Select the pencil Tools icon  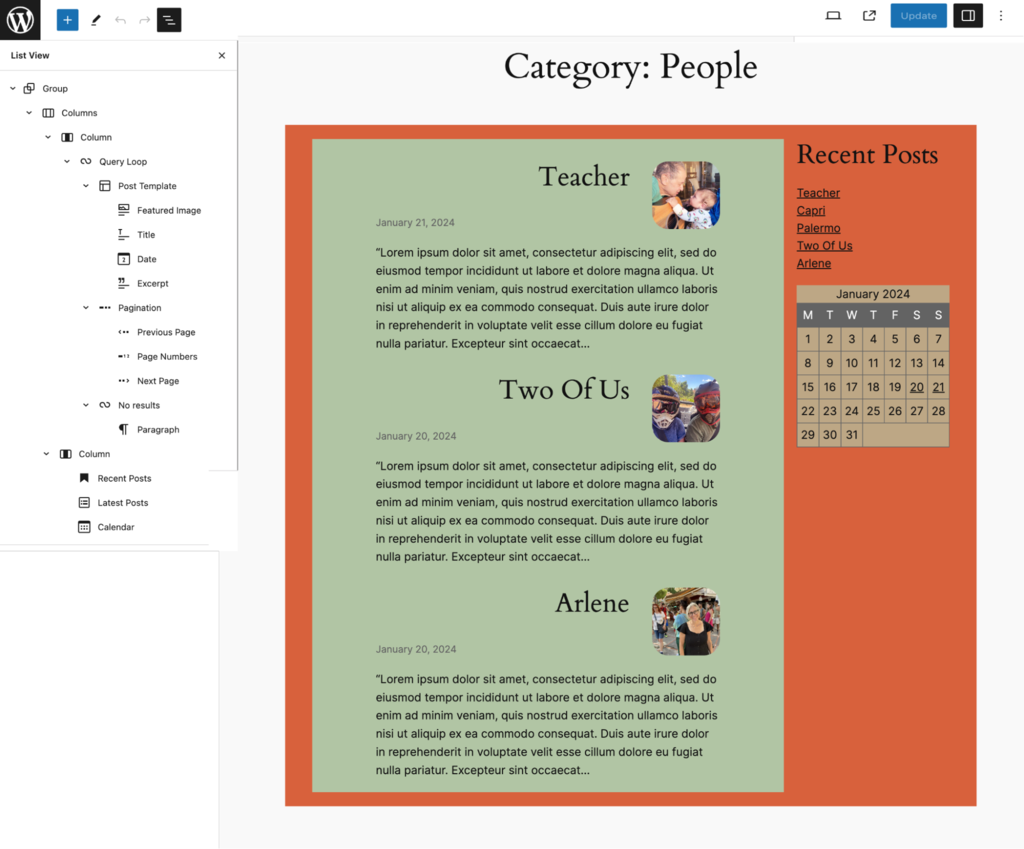(x=96, y=20)
